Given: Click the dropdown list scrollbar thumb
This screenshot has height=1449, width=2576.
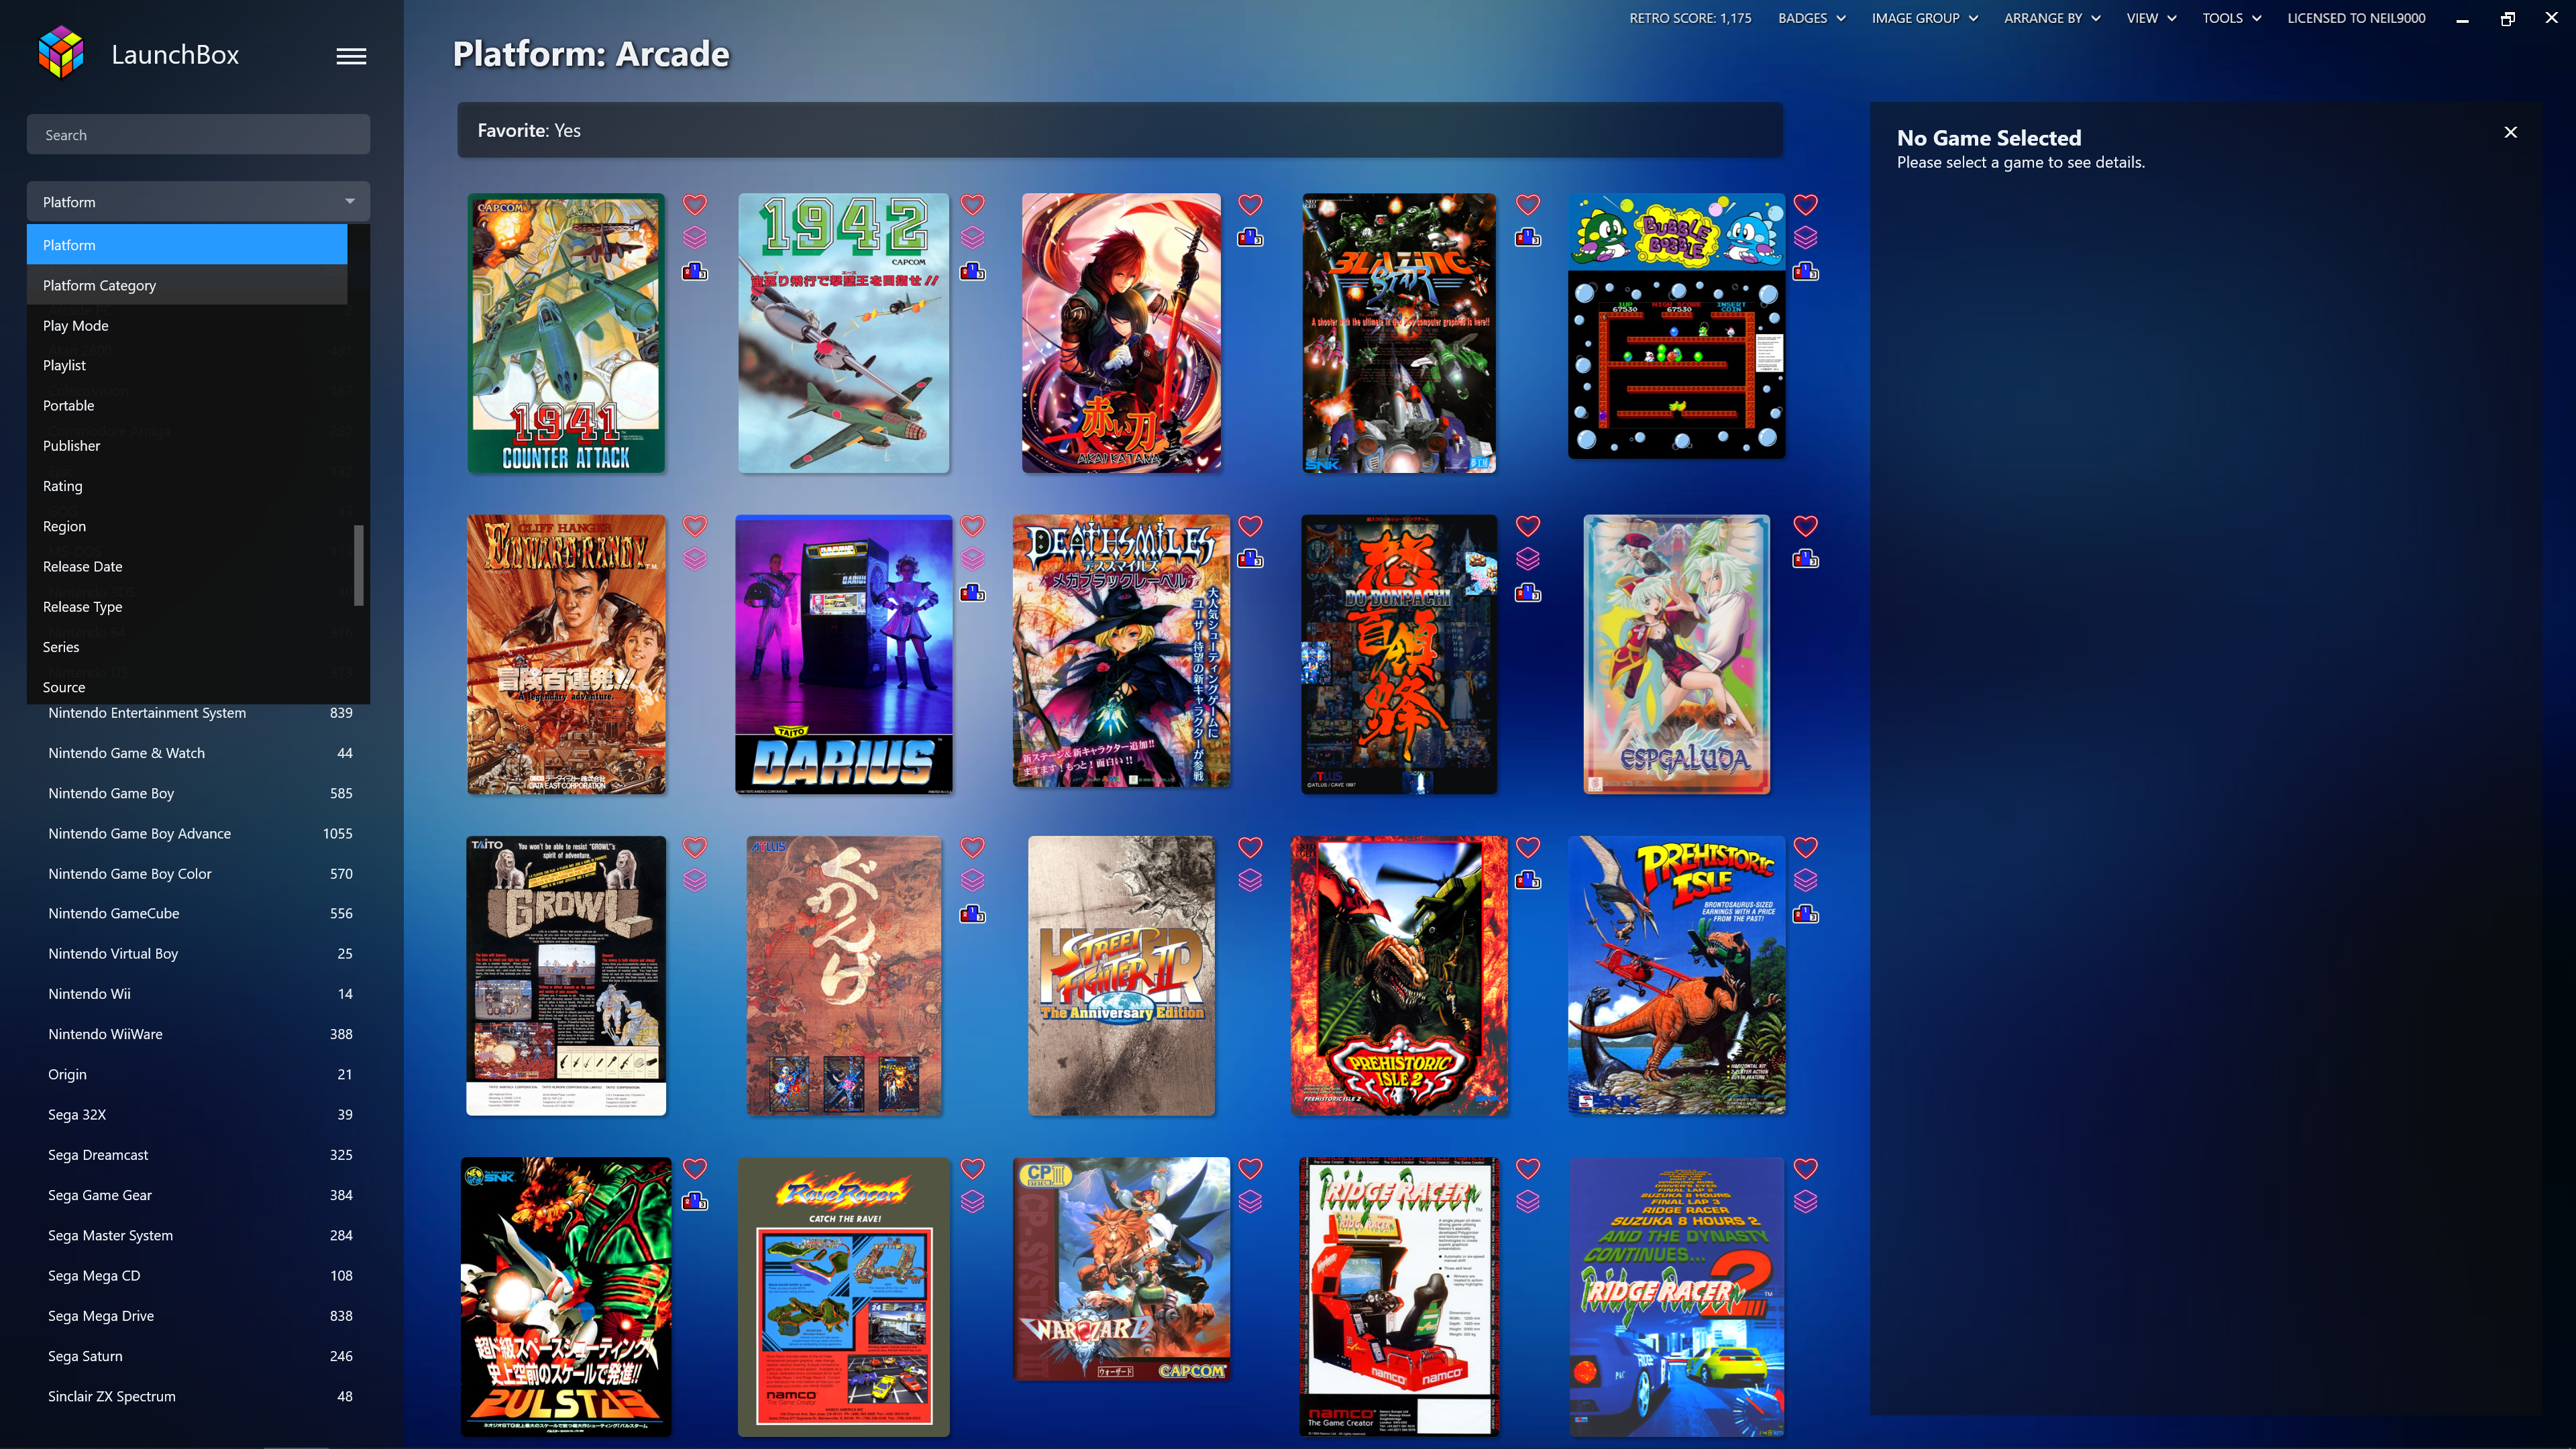Looking at the screenshot, I should click(359, 565).
